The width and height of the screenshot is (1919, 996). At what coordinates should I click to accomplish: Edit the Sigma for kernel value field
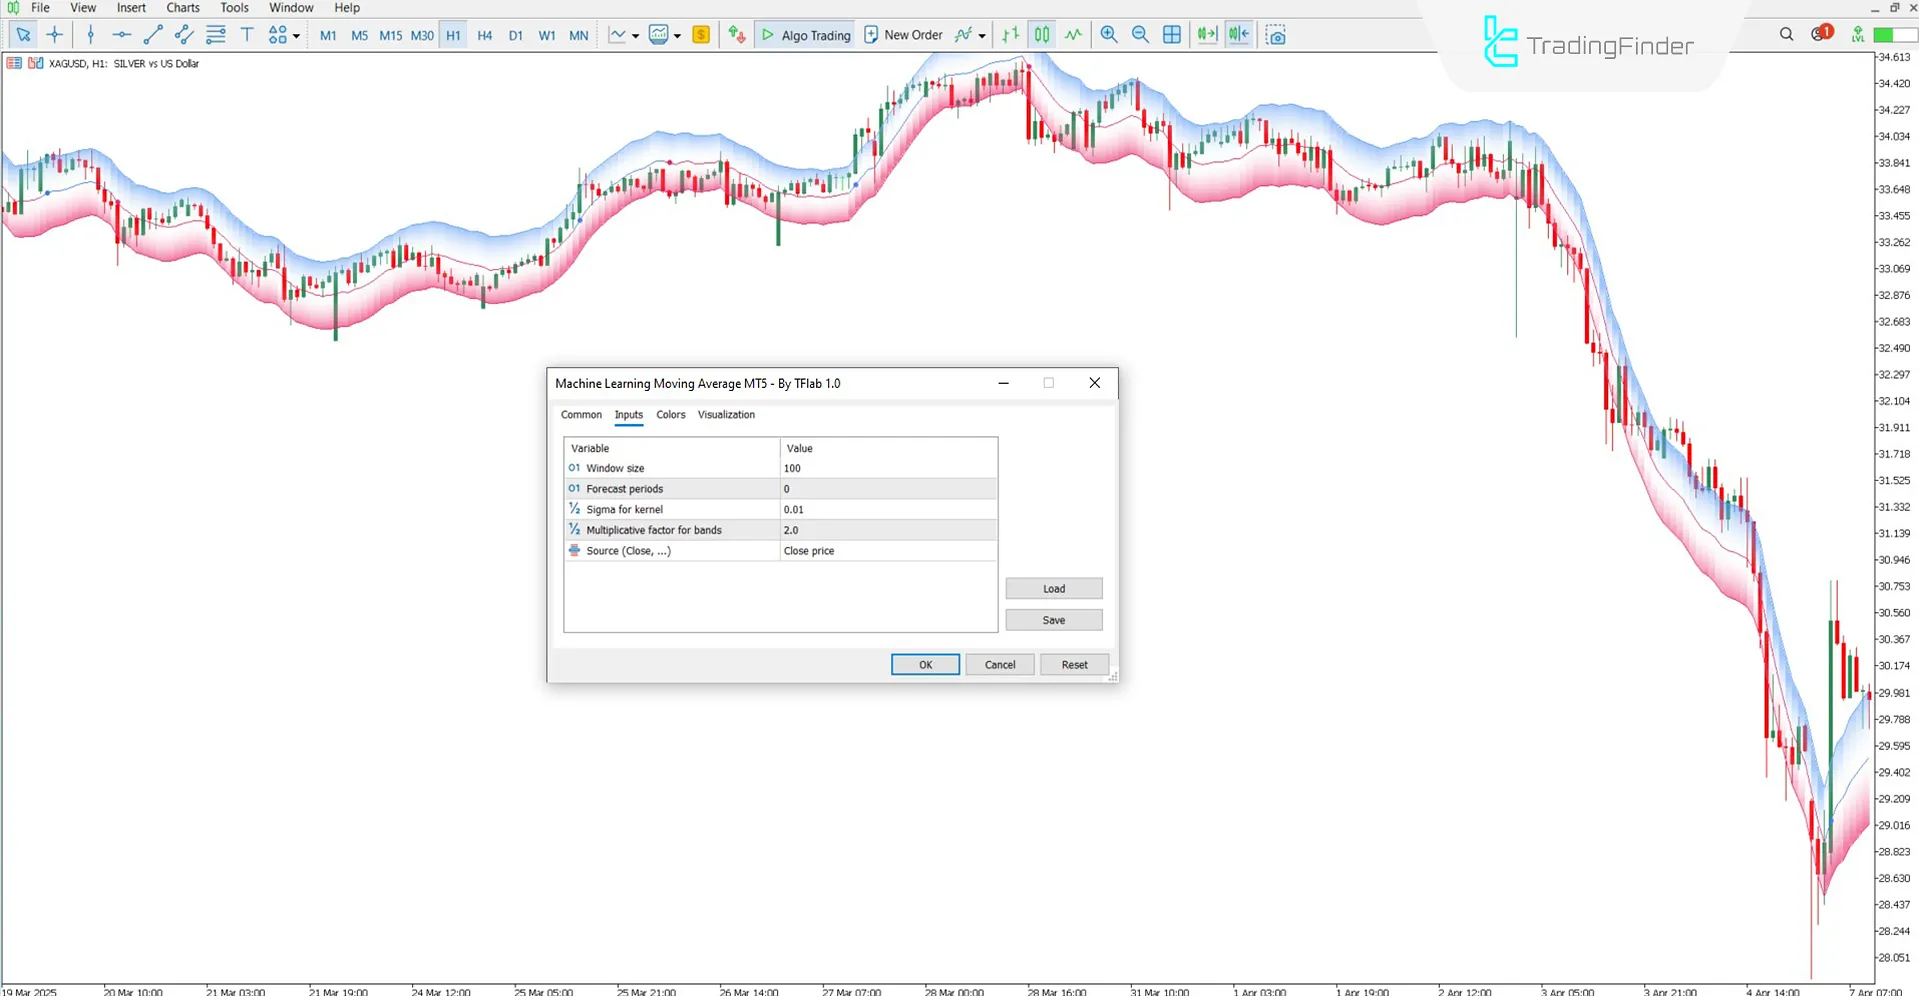[x=886, y=509]
